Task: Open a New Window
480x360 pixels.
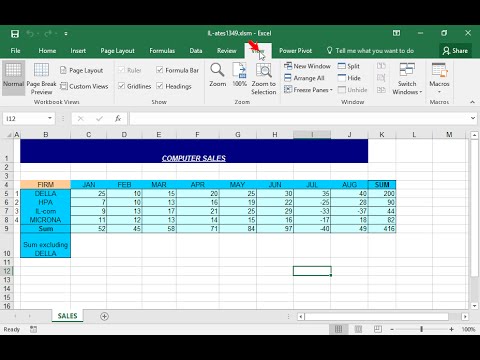Action: point(307,66)
